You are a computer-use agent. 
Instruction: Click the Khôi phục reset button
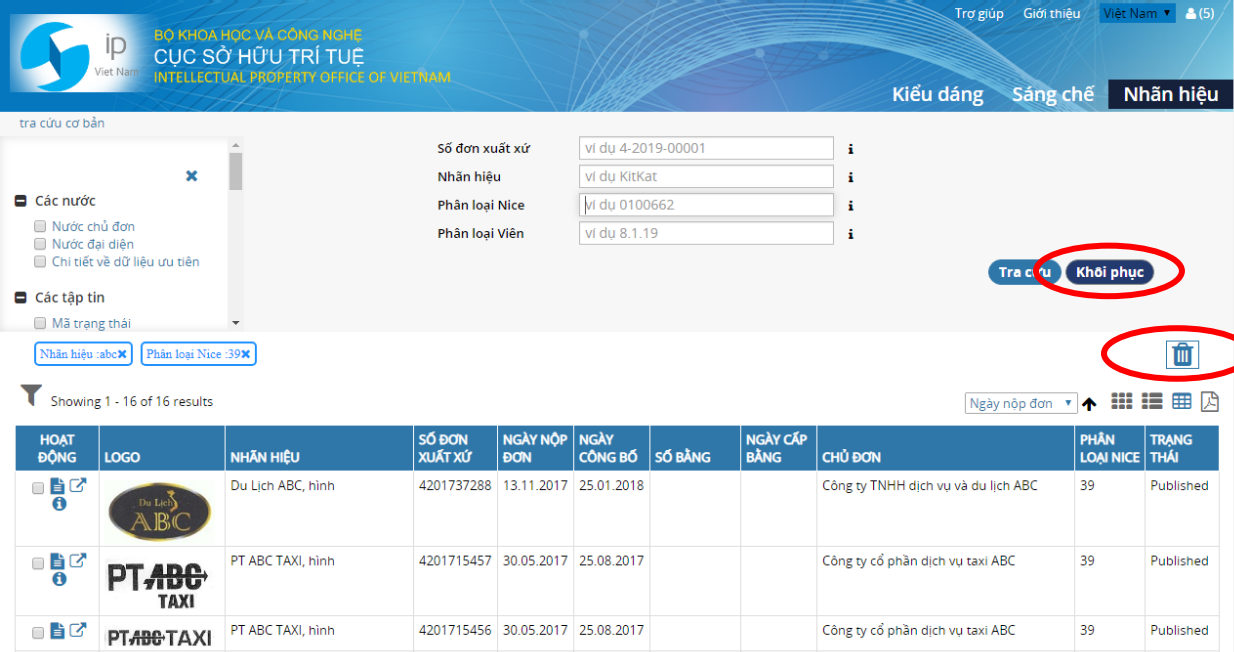coord(1110,272)
